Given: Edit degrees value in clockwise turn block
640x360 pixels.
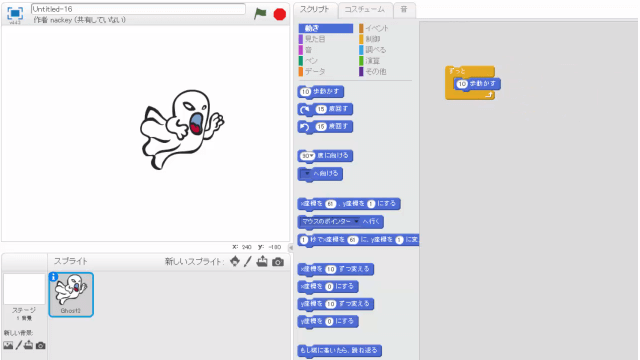Looking at the screenshot, I should click(x=321, y=109).
